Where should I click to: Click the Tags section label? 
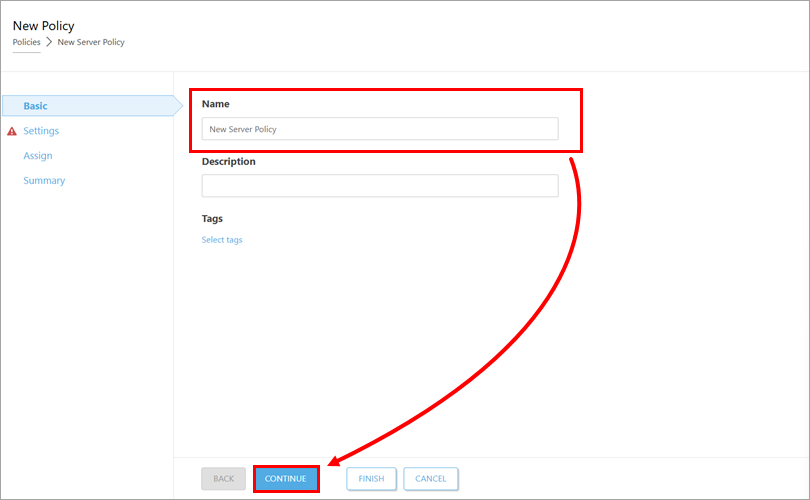(212, 218)
